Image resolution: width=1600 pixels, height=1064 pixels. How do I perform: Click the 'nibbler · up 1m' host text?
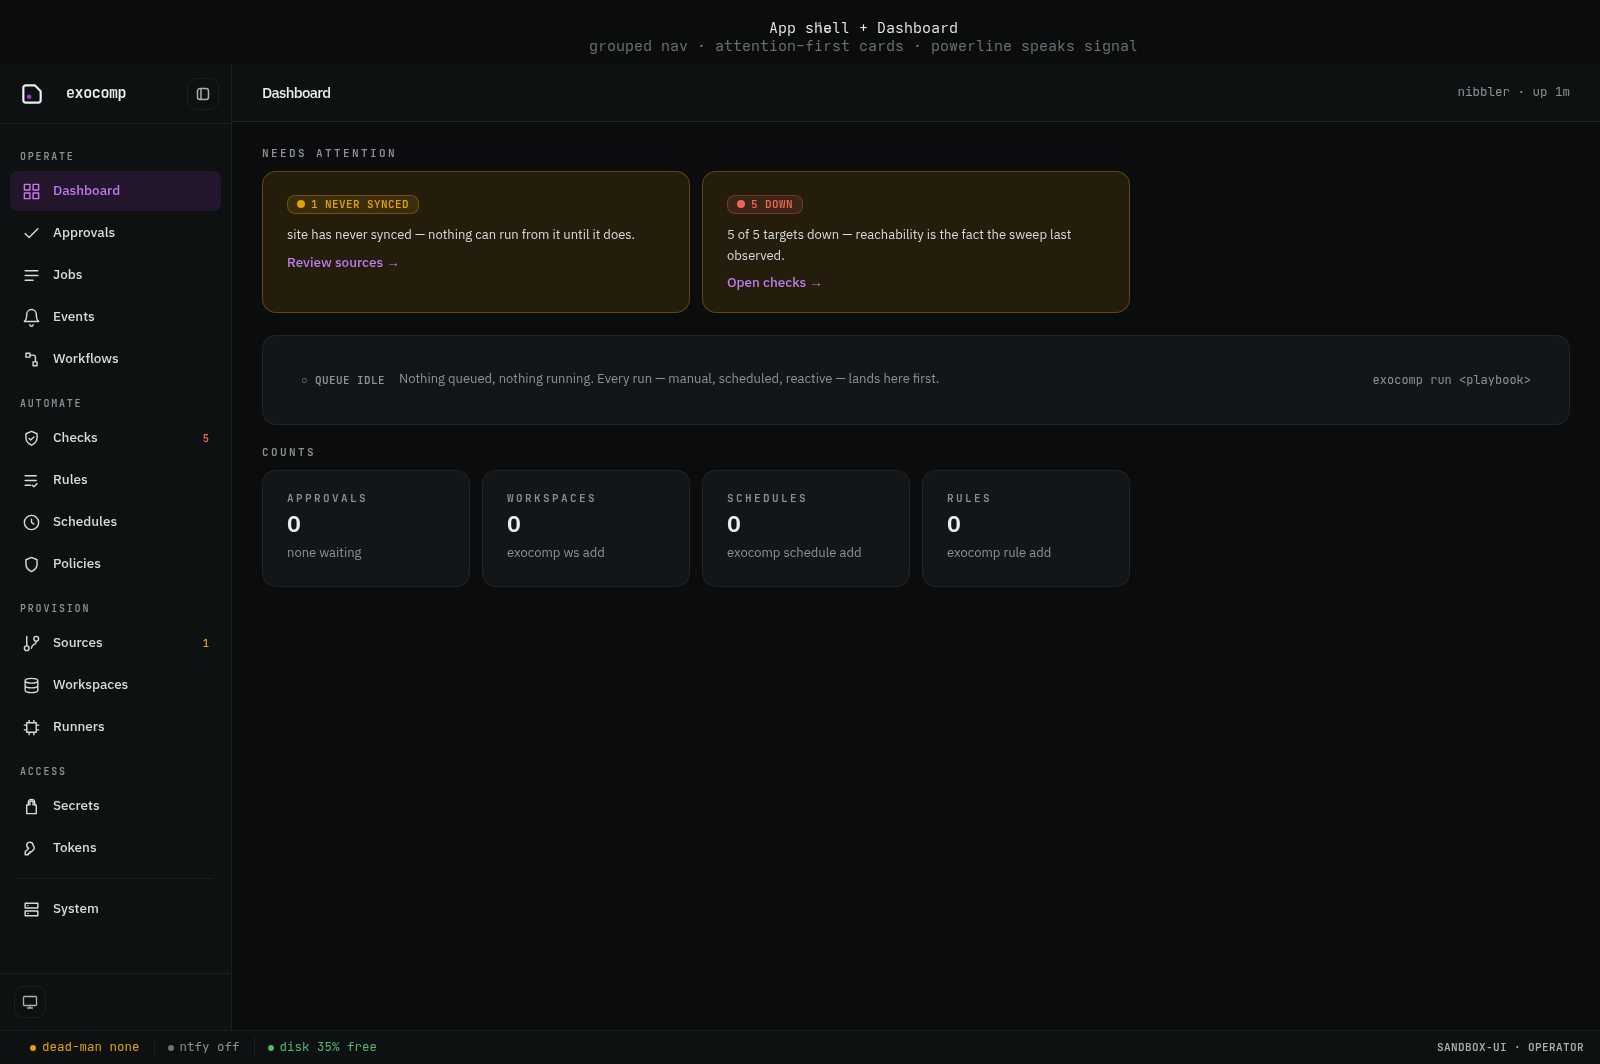[1513, 92]
